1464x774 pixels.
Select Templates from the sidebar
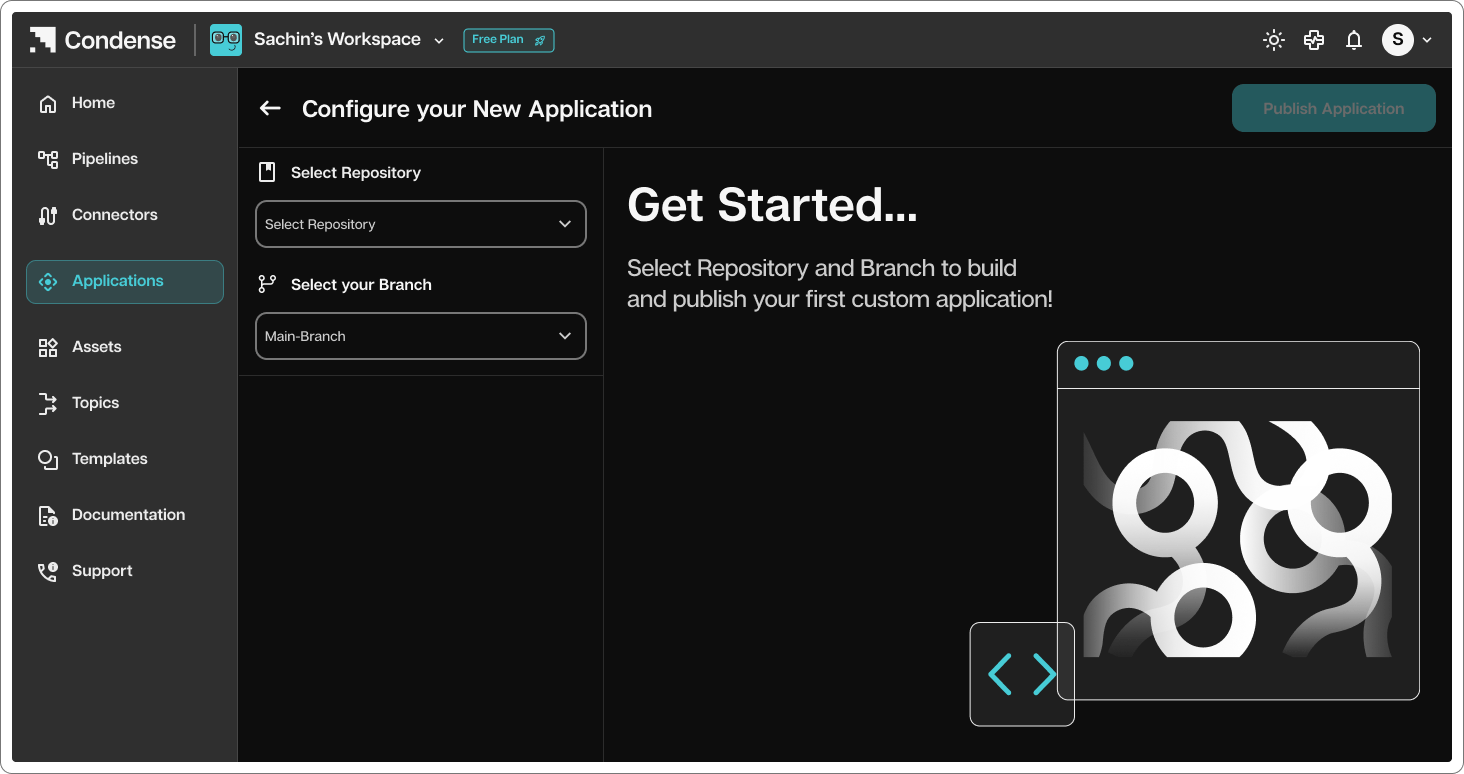pos(125,459)
